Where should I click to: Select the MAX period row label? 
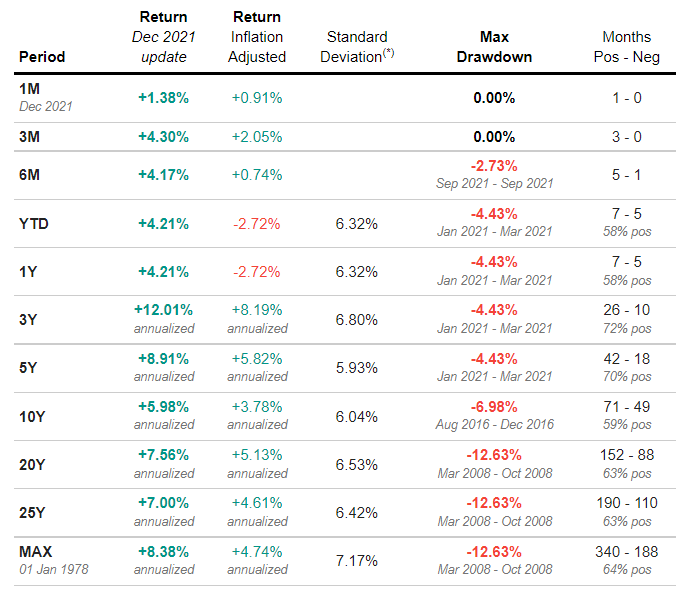[x=36, y=551]
